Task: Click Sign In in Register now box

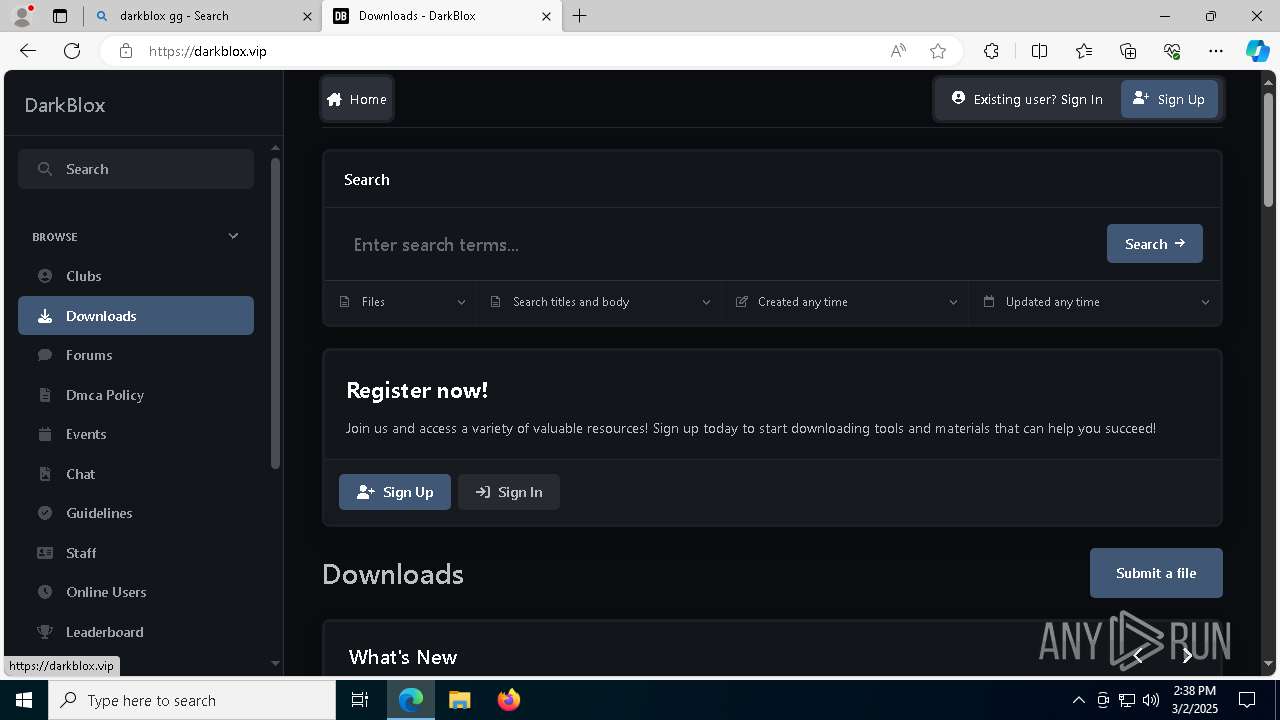Action: [509, 492]
